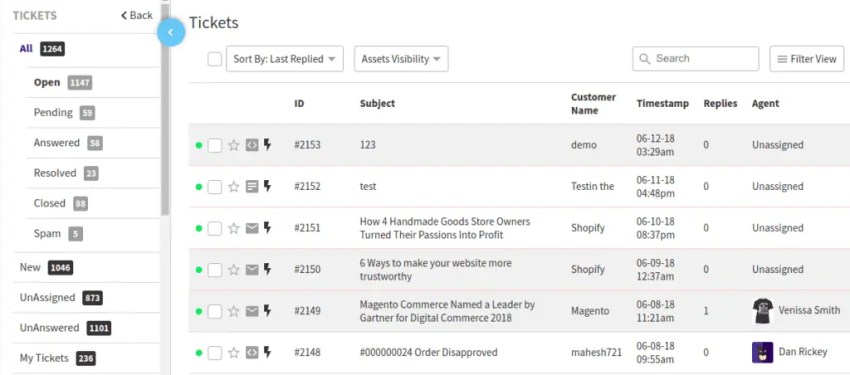
Task: Click the envelope source icon on ticket #2151
Action: (x=252, y=228)
